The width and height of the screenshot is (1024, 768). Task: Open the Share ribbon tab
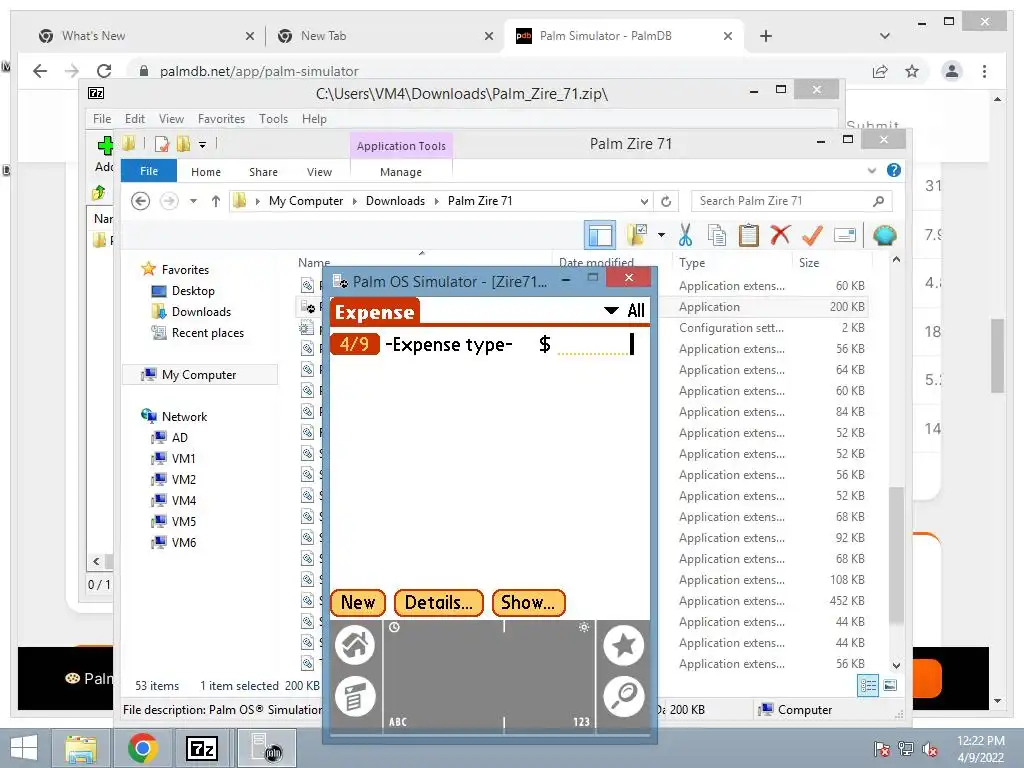click(263, 172)
